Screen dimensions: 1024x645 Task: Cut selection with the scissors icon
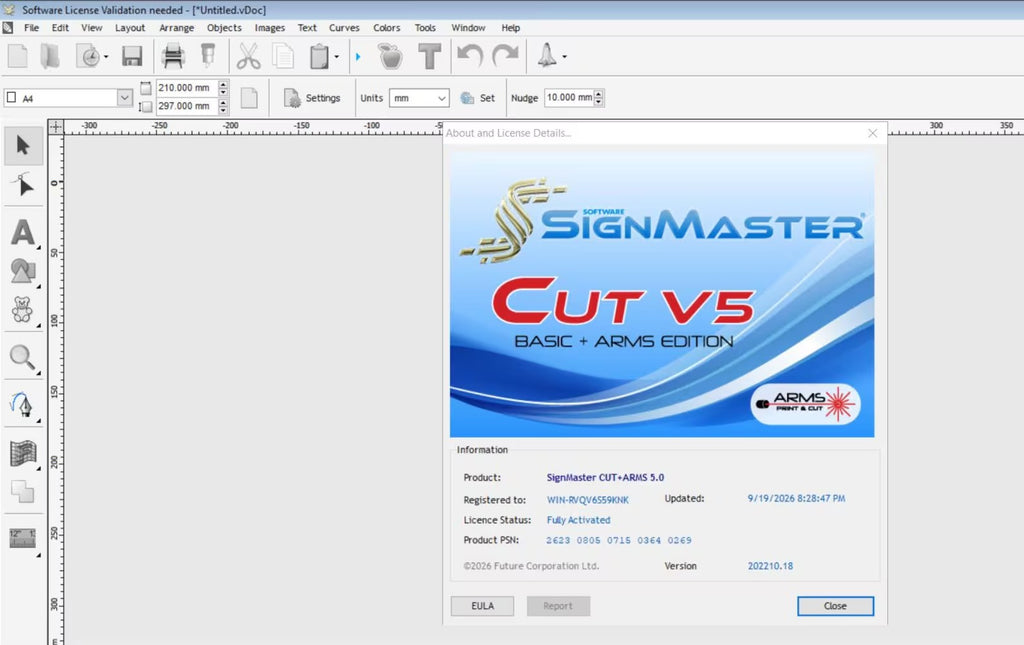[248, 56]
